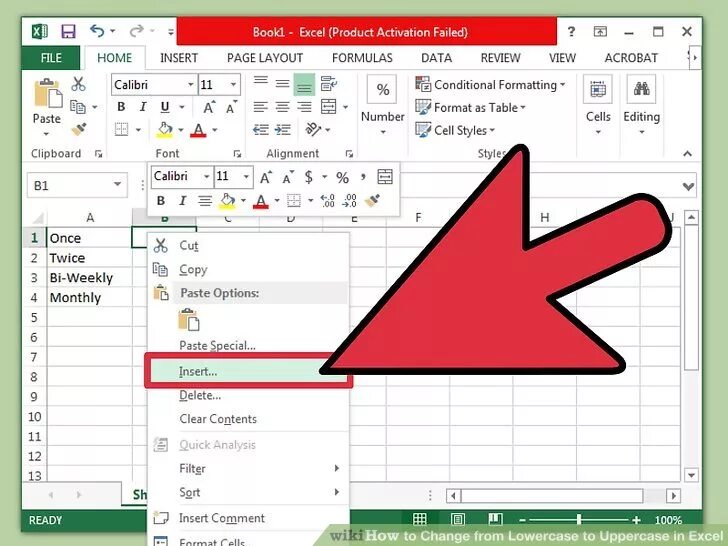The width and height of the screenshot is (728, 546).
Task: Switch to Normal view in status bar
Action: click(x=420, y=519)
